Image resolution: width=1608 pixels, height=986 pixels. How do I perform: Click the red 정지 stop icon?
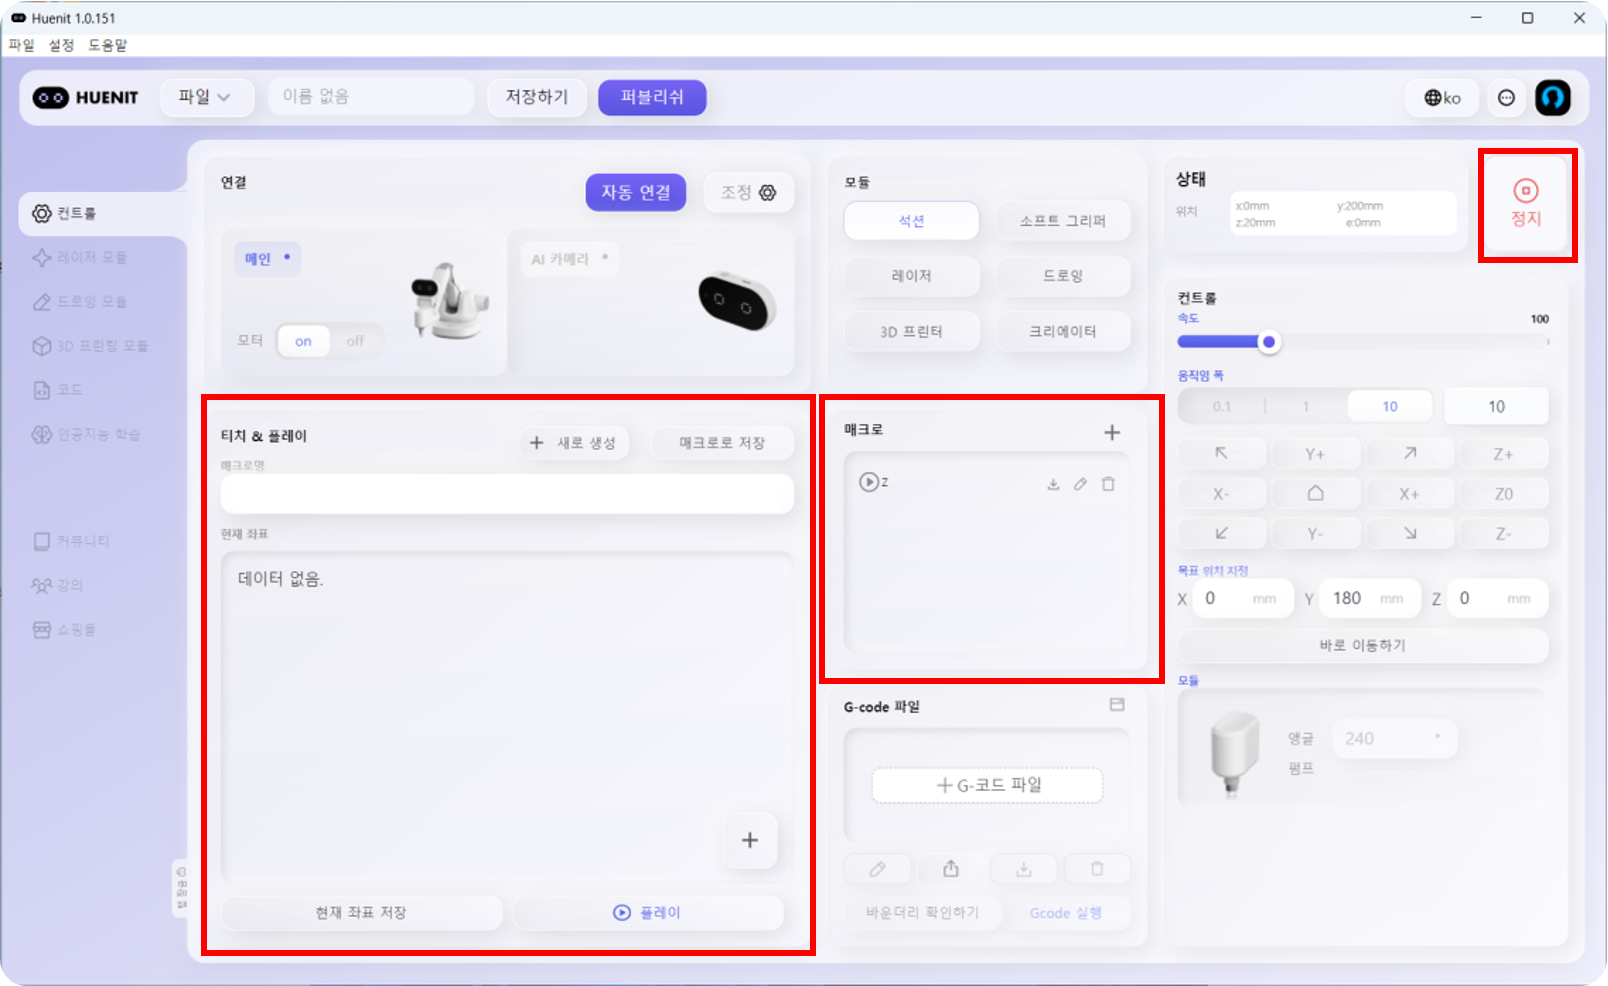[1525, 191]
